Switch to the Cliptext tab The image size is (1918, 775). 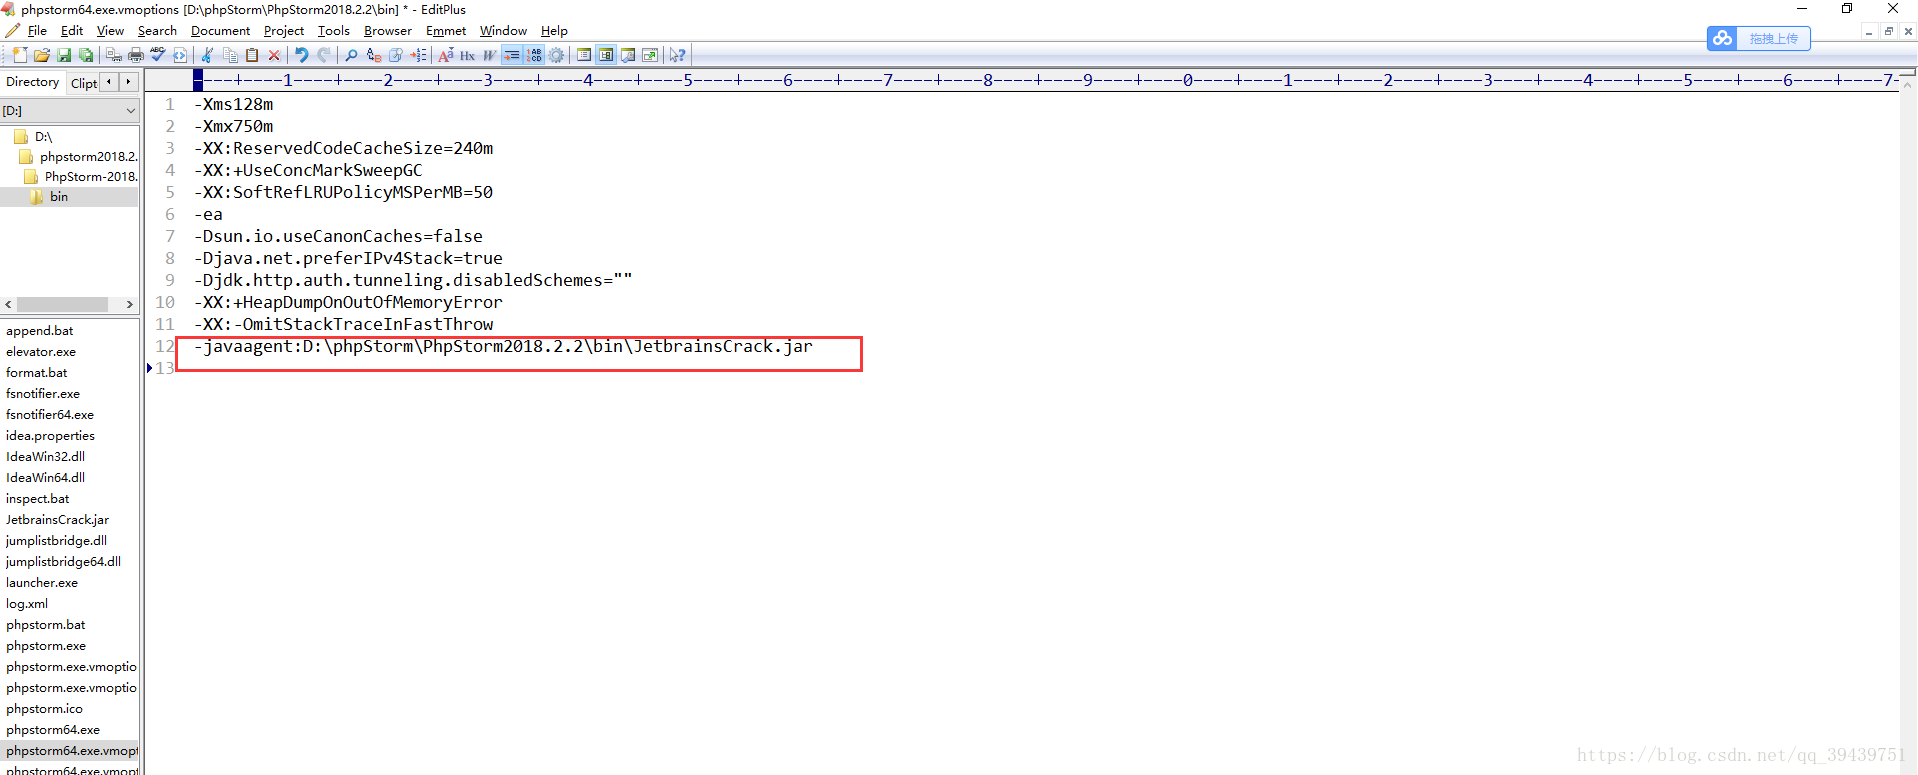click(x=84, y=83)
